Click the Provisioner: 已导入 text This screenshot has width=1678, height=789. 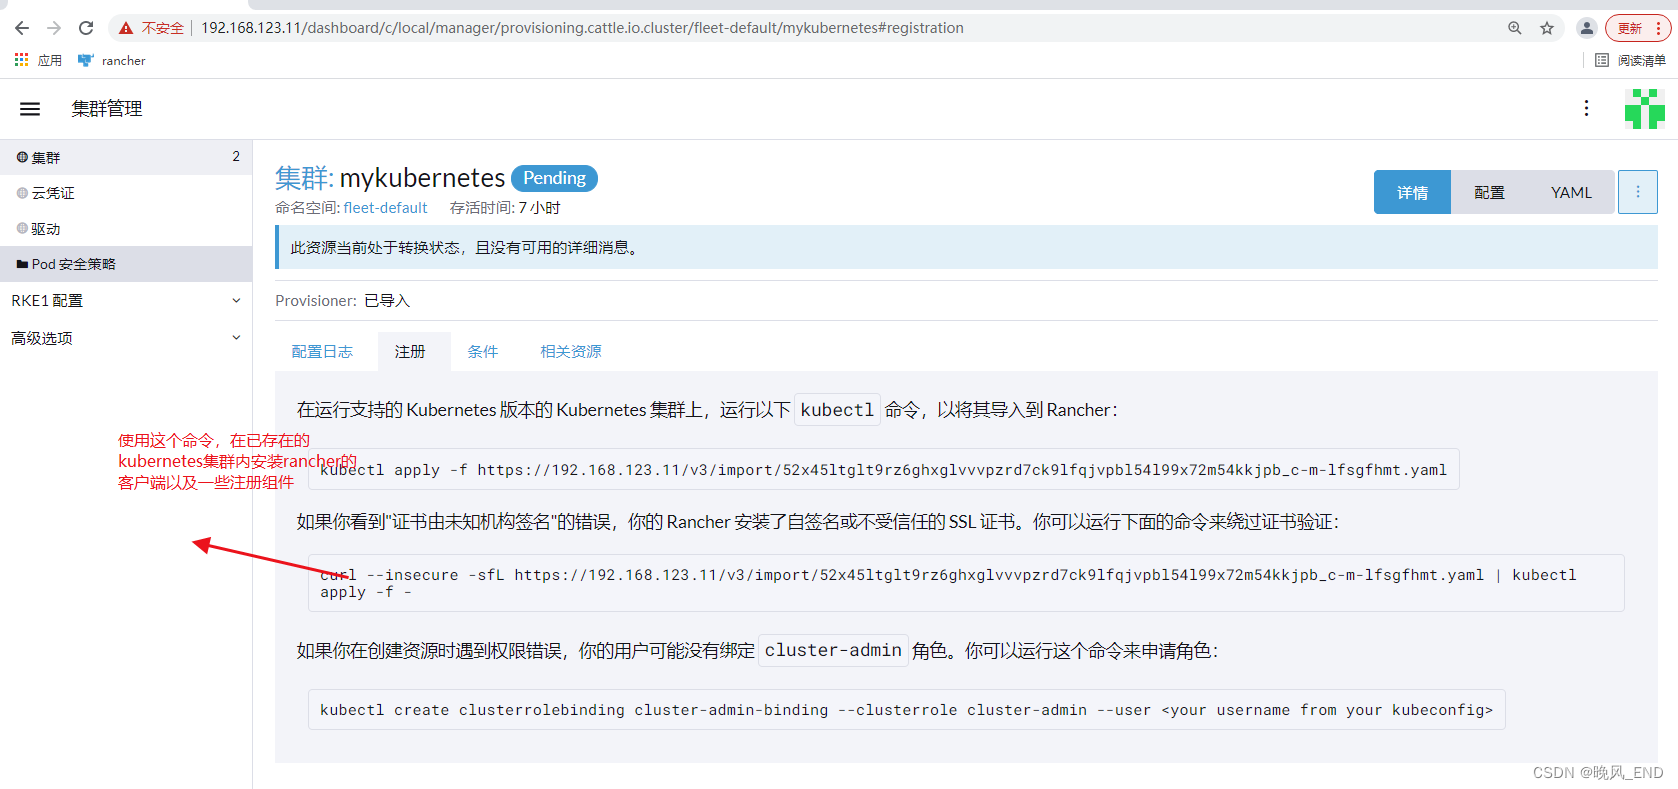(343, 301)
